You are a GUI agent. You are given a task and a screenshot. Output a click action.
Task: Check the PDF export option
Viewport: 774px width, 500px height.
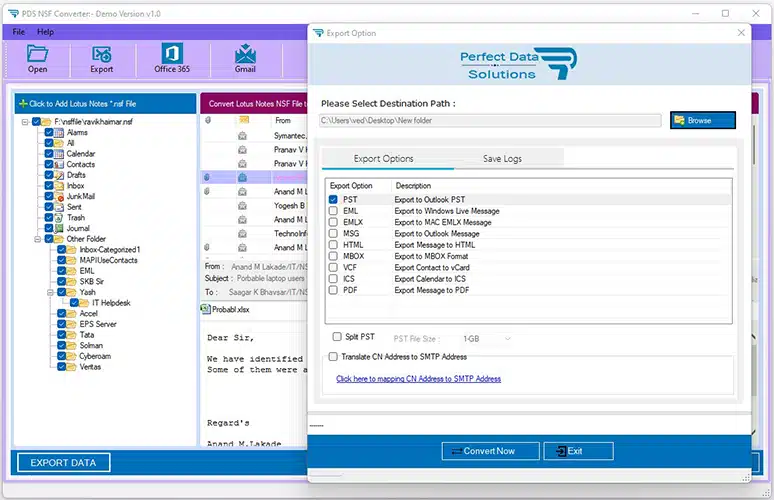[x=333, y=290]
